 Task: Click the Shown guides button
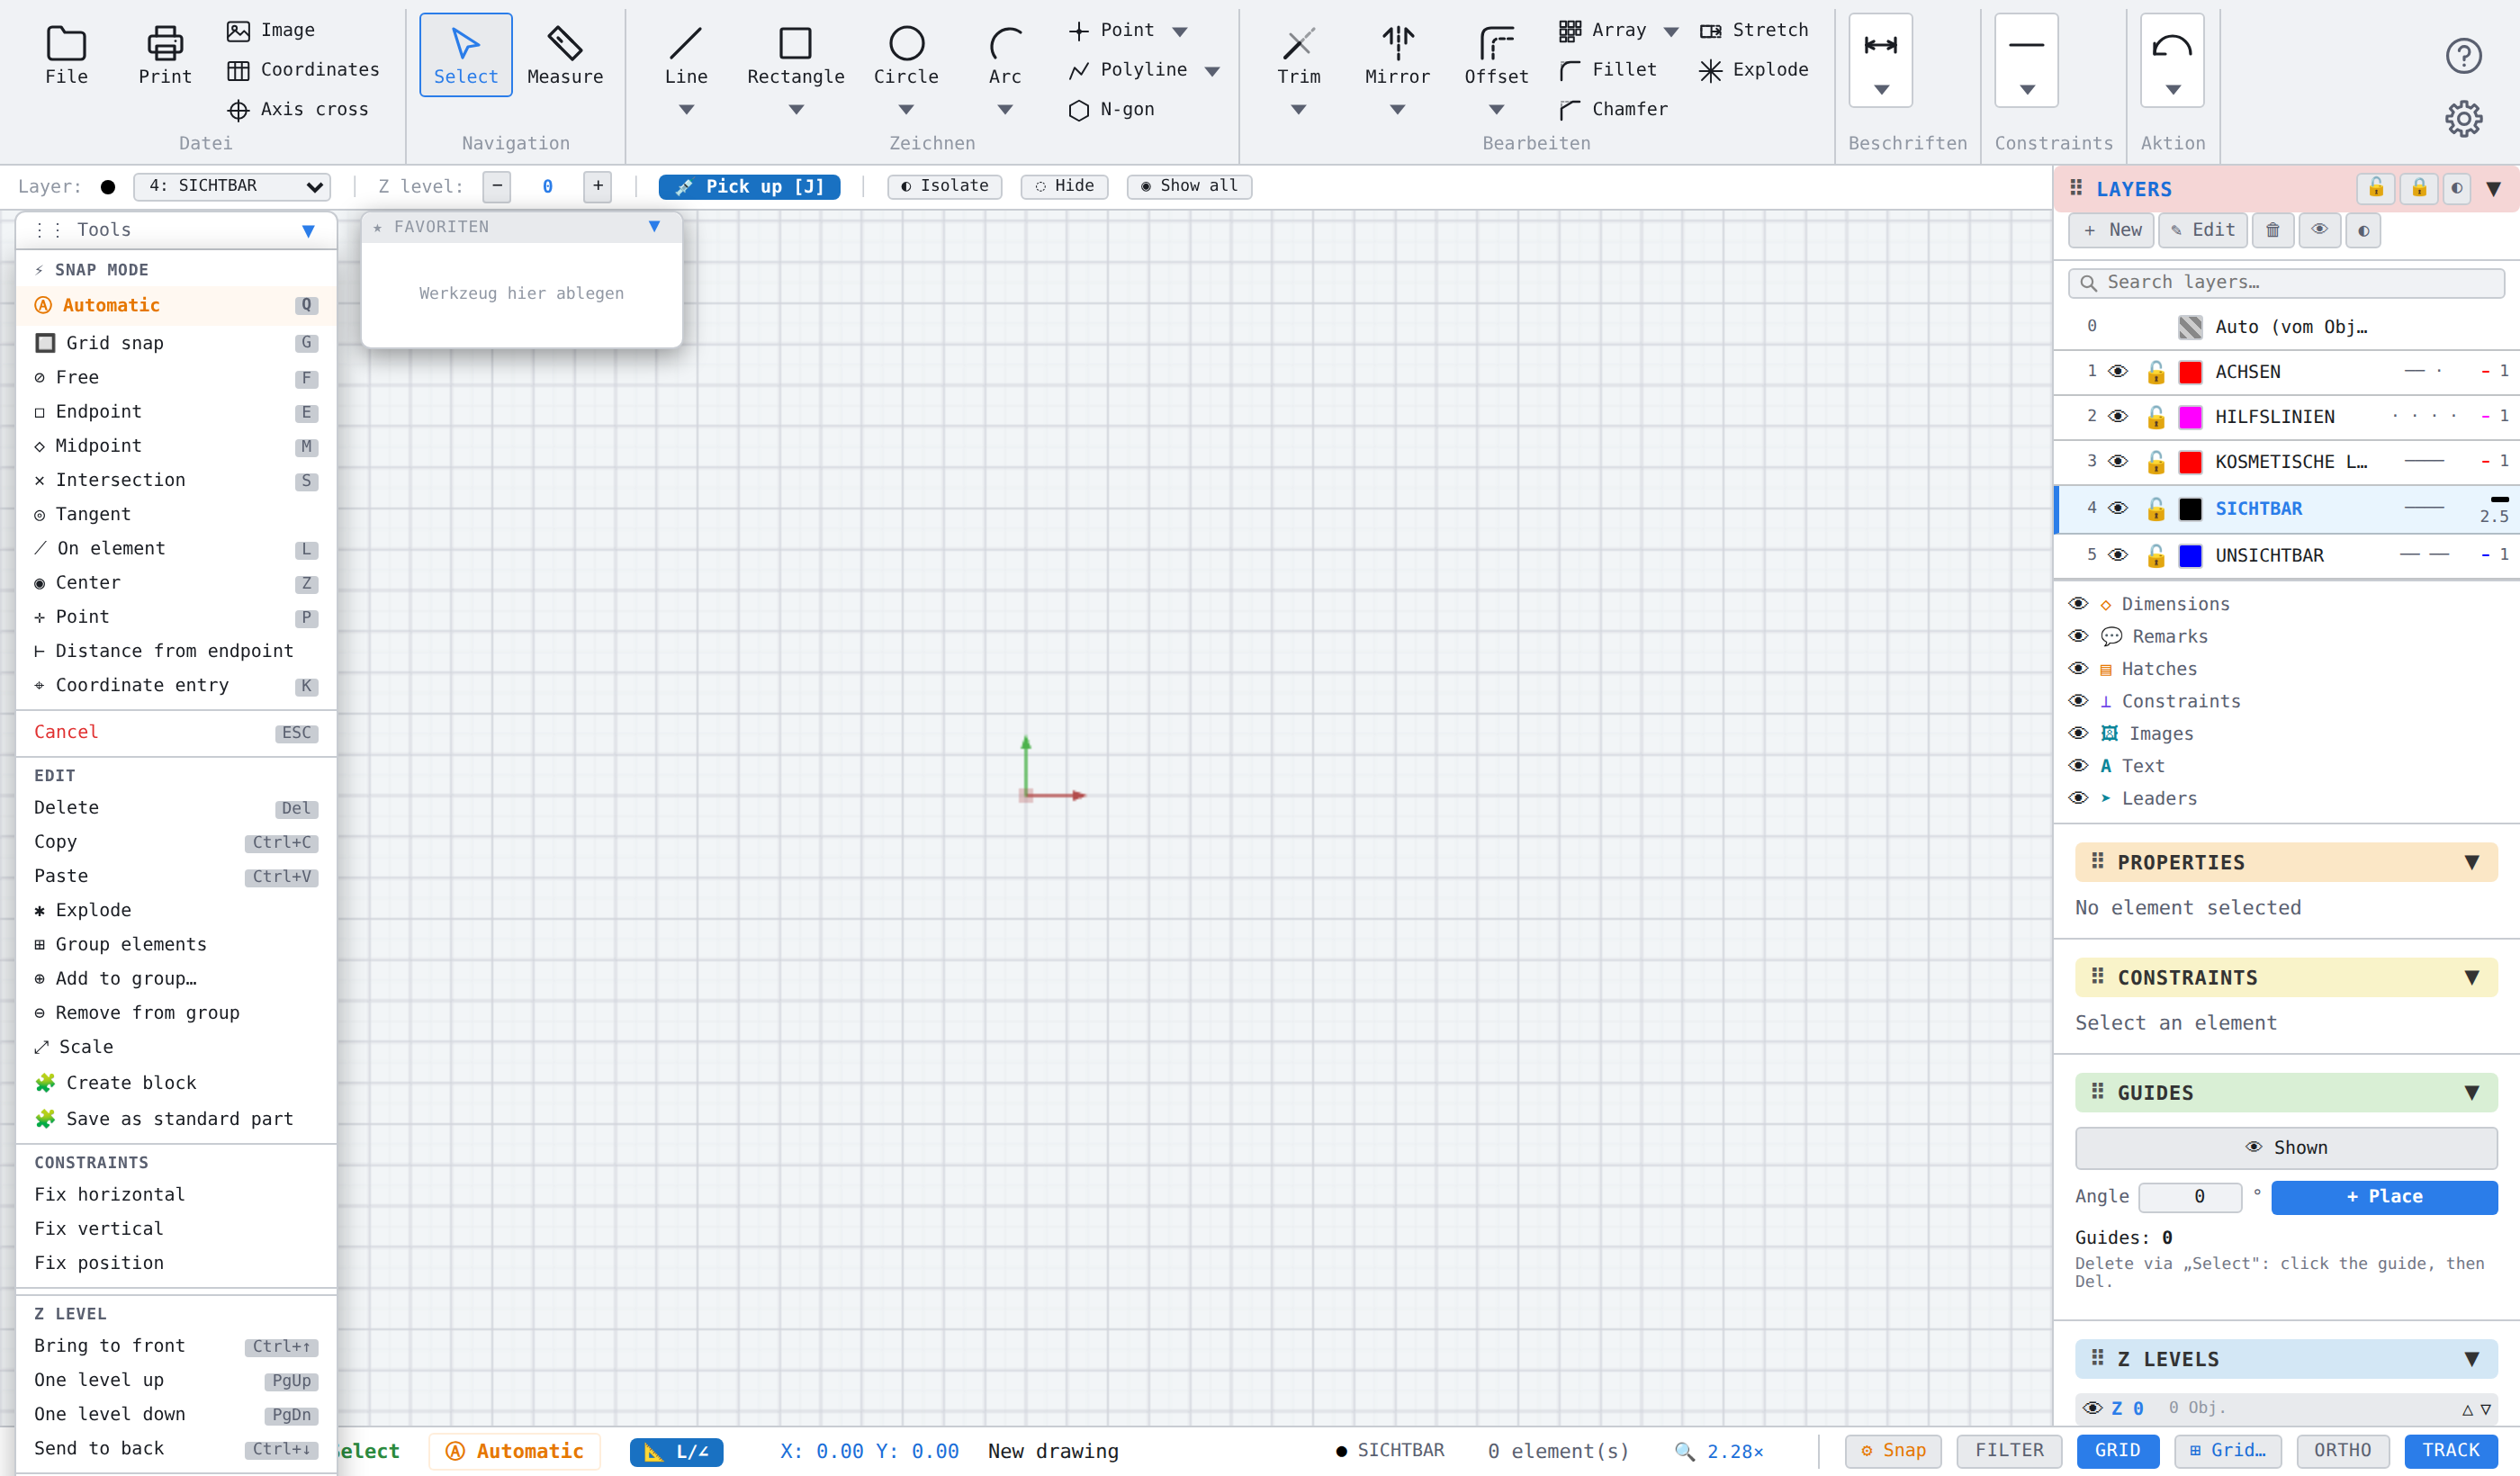[x=2286, y=1148]
